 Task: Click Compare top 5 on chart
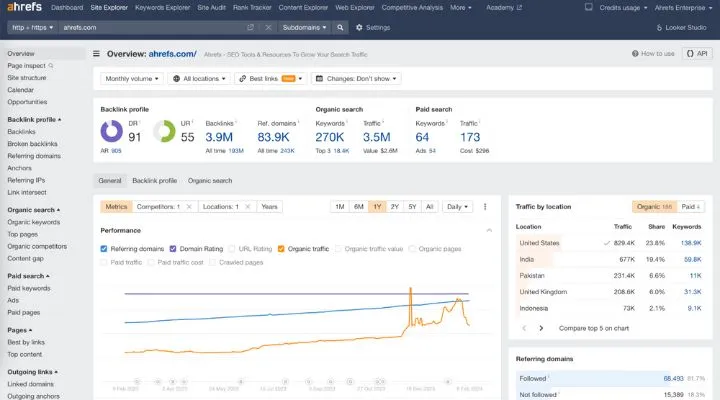click(x=594, y=328)
